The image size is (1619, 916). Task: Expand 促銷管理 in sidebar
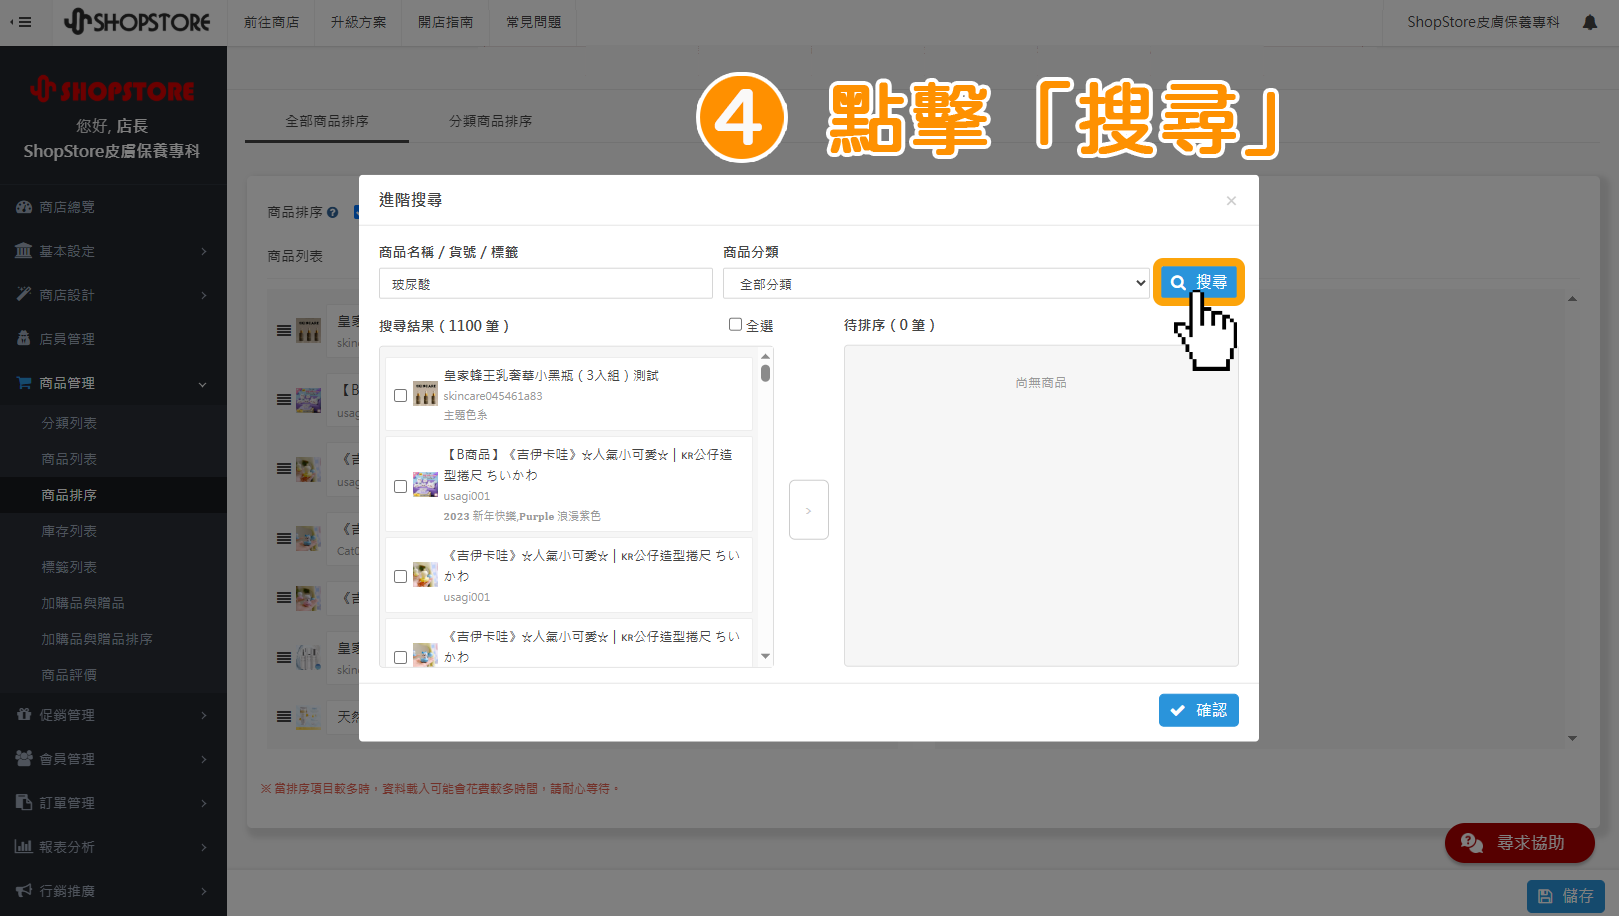pos(113,715)
